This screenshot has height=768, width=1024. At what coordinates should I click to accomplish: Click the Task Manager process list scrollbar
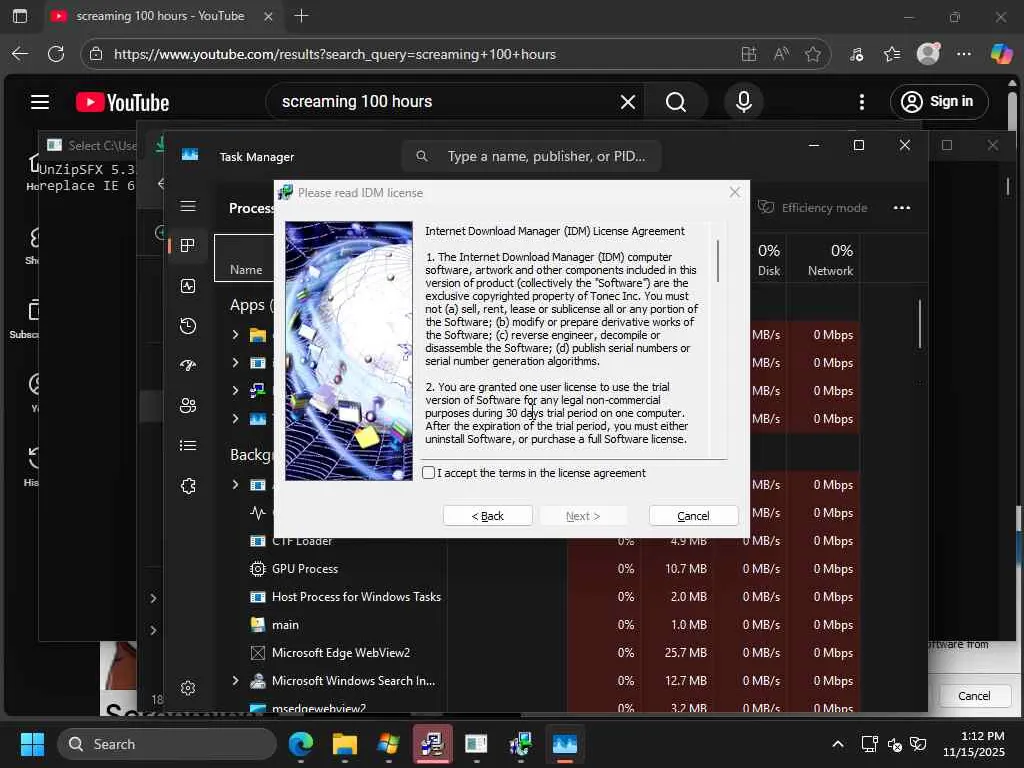coord(920,324)
